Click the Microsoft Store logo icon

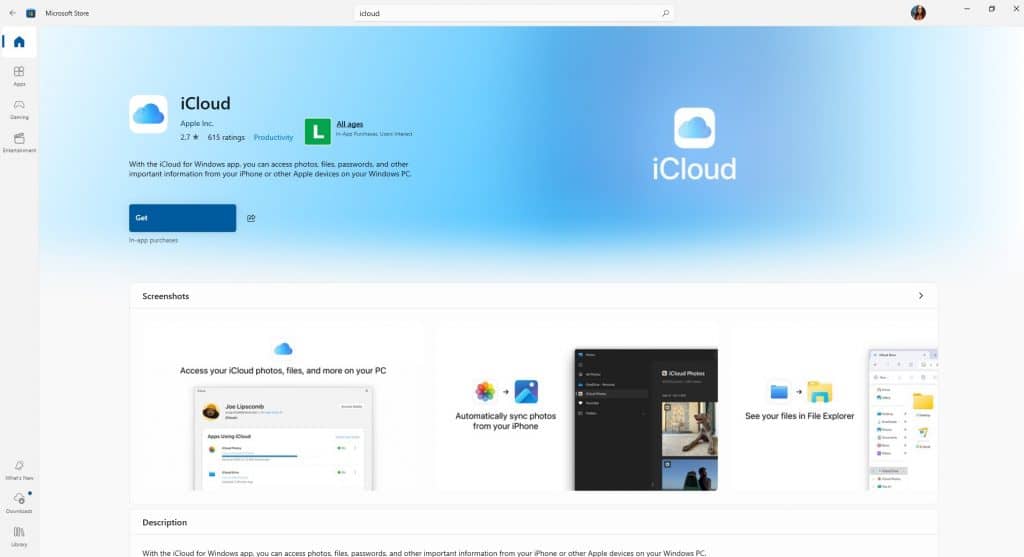click(31, 13)
